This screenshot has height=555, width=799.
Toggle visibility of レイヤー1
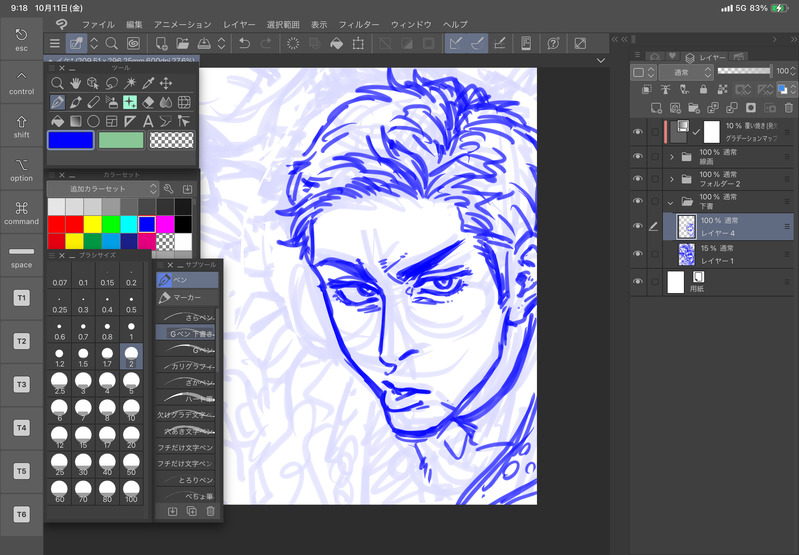pos(638,254)
